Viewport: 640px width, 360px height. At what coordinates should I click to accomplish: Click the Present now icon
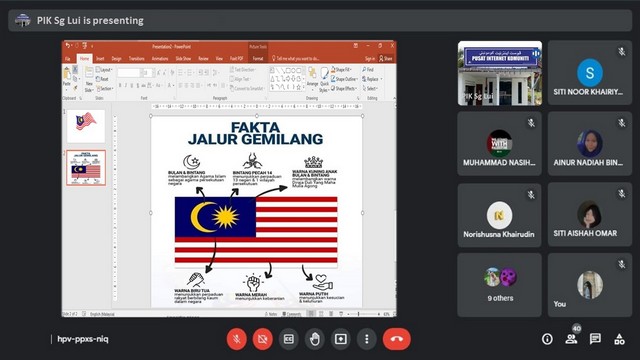[x=341, y=339]
